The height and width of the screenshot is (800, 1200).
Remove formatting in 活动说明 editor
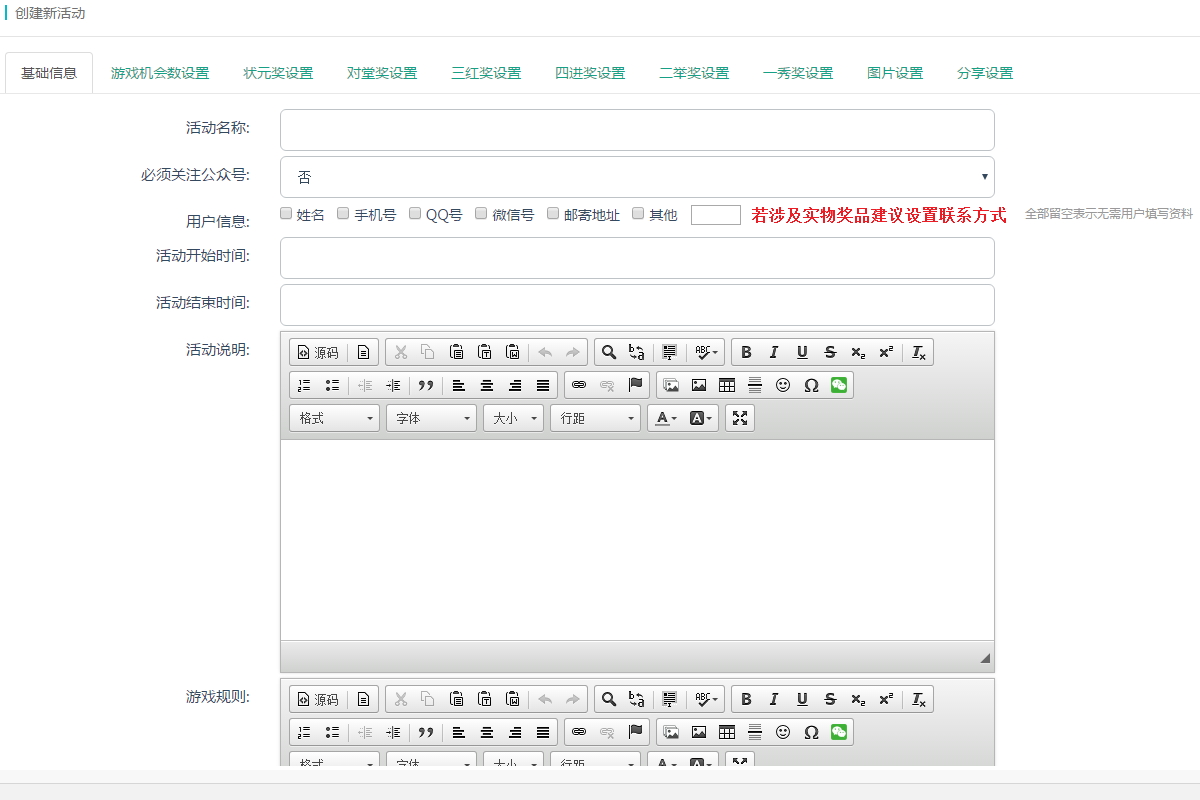(x=919, y=352)
